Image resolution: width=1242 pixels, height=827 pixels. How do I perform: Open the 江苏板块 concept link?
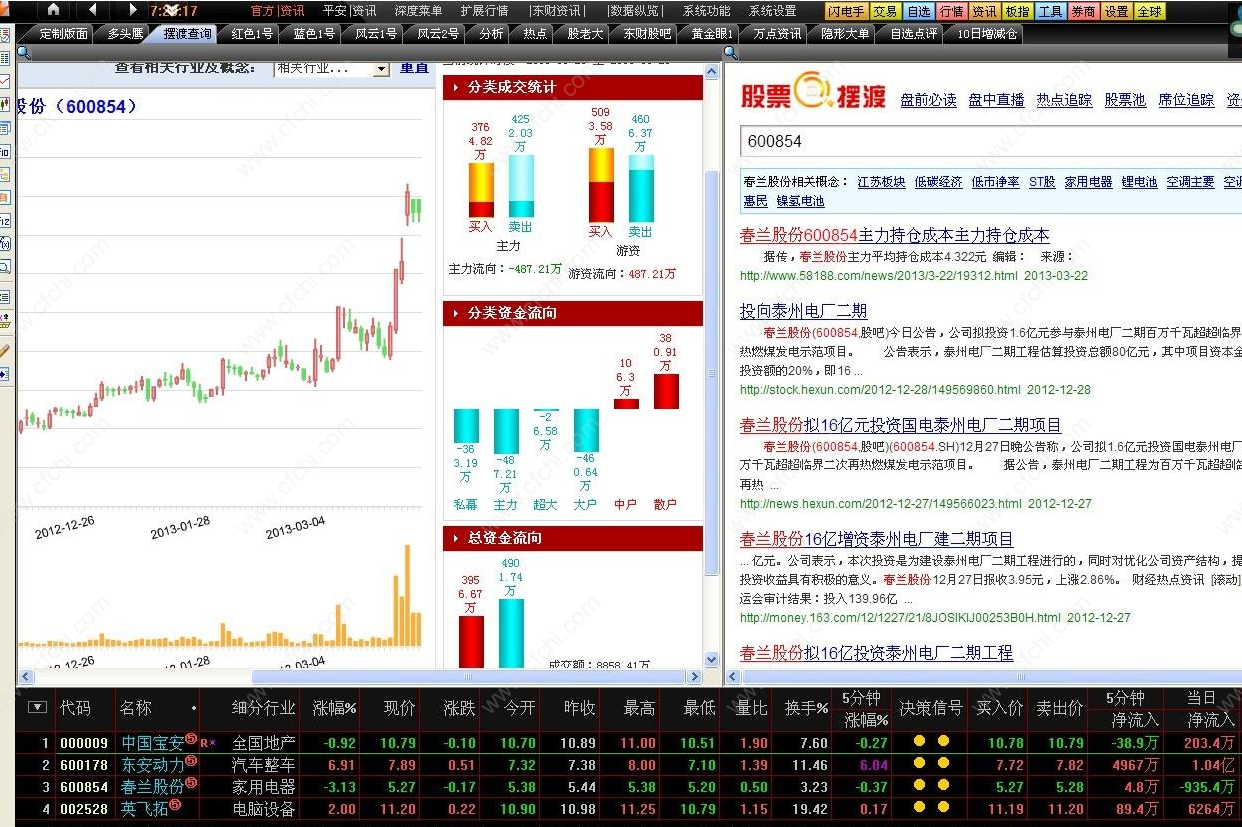881,182
